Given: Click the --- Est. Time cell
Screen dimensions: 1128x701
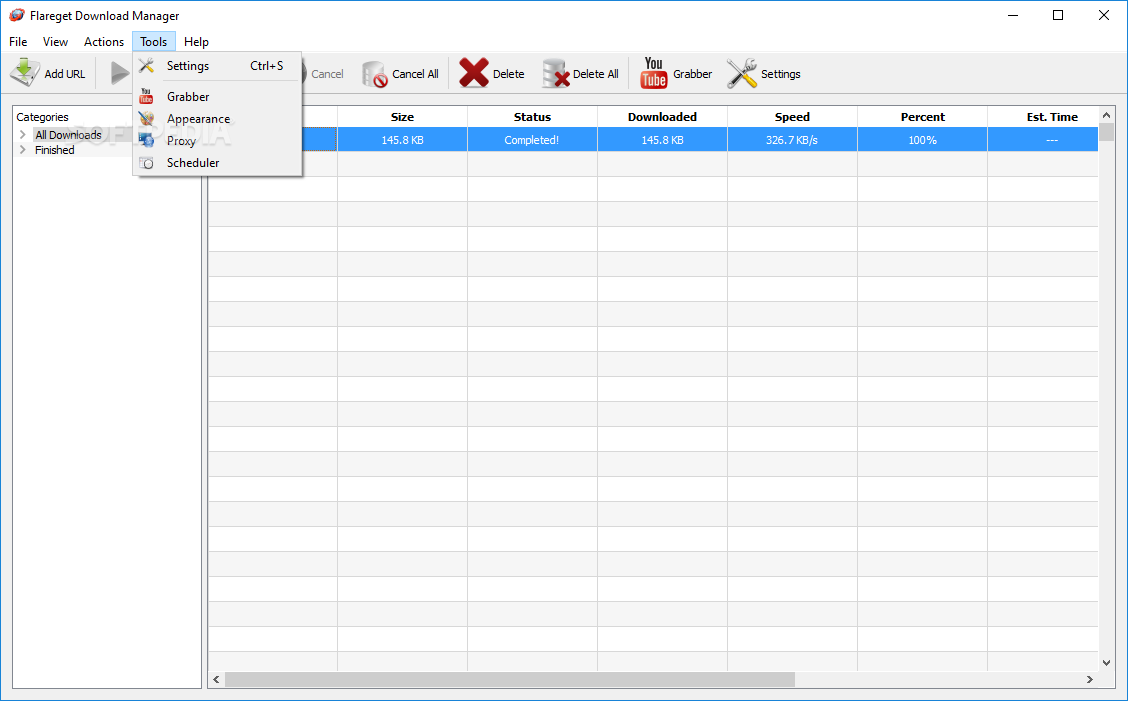Looking at the screenshot, I should pos(1043,140).
